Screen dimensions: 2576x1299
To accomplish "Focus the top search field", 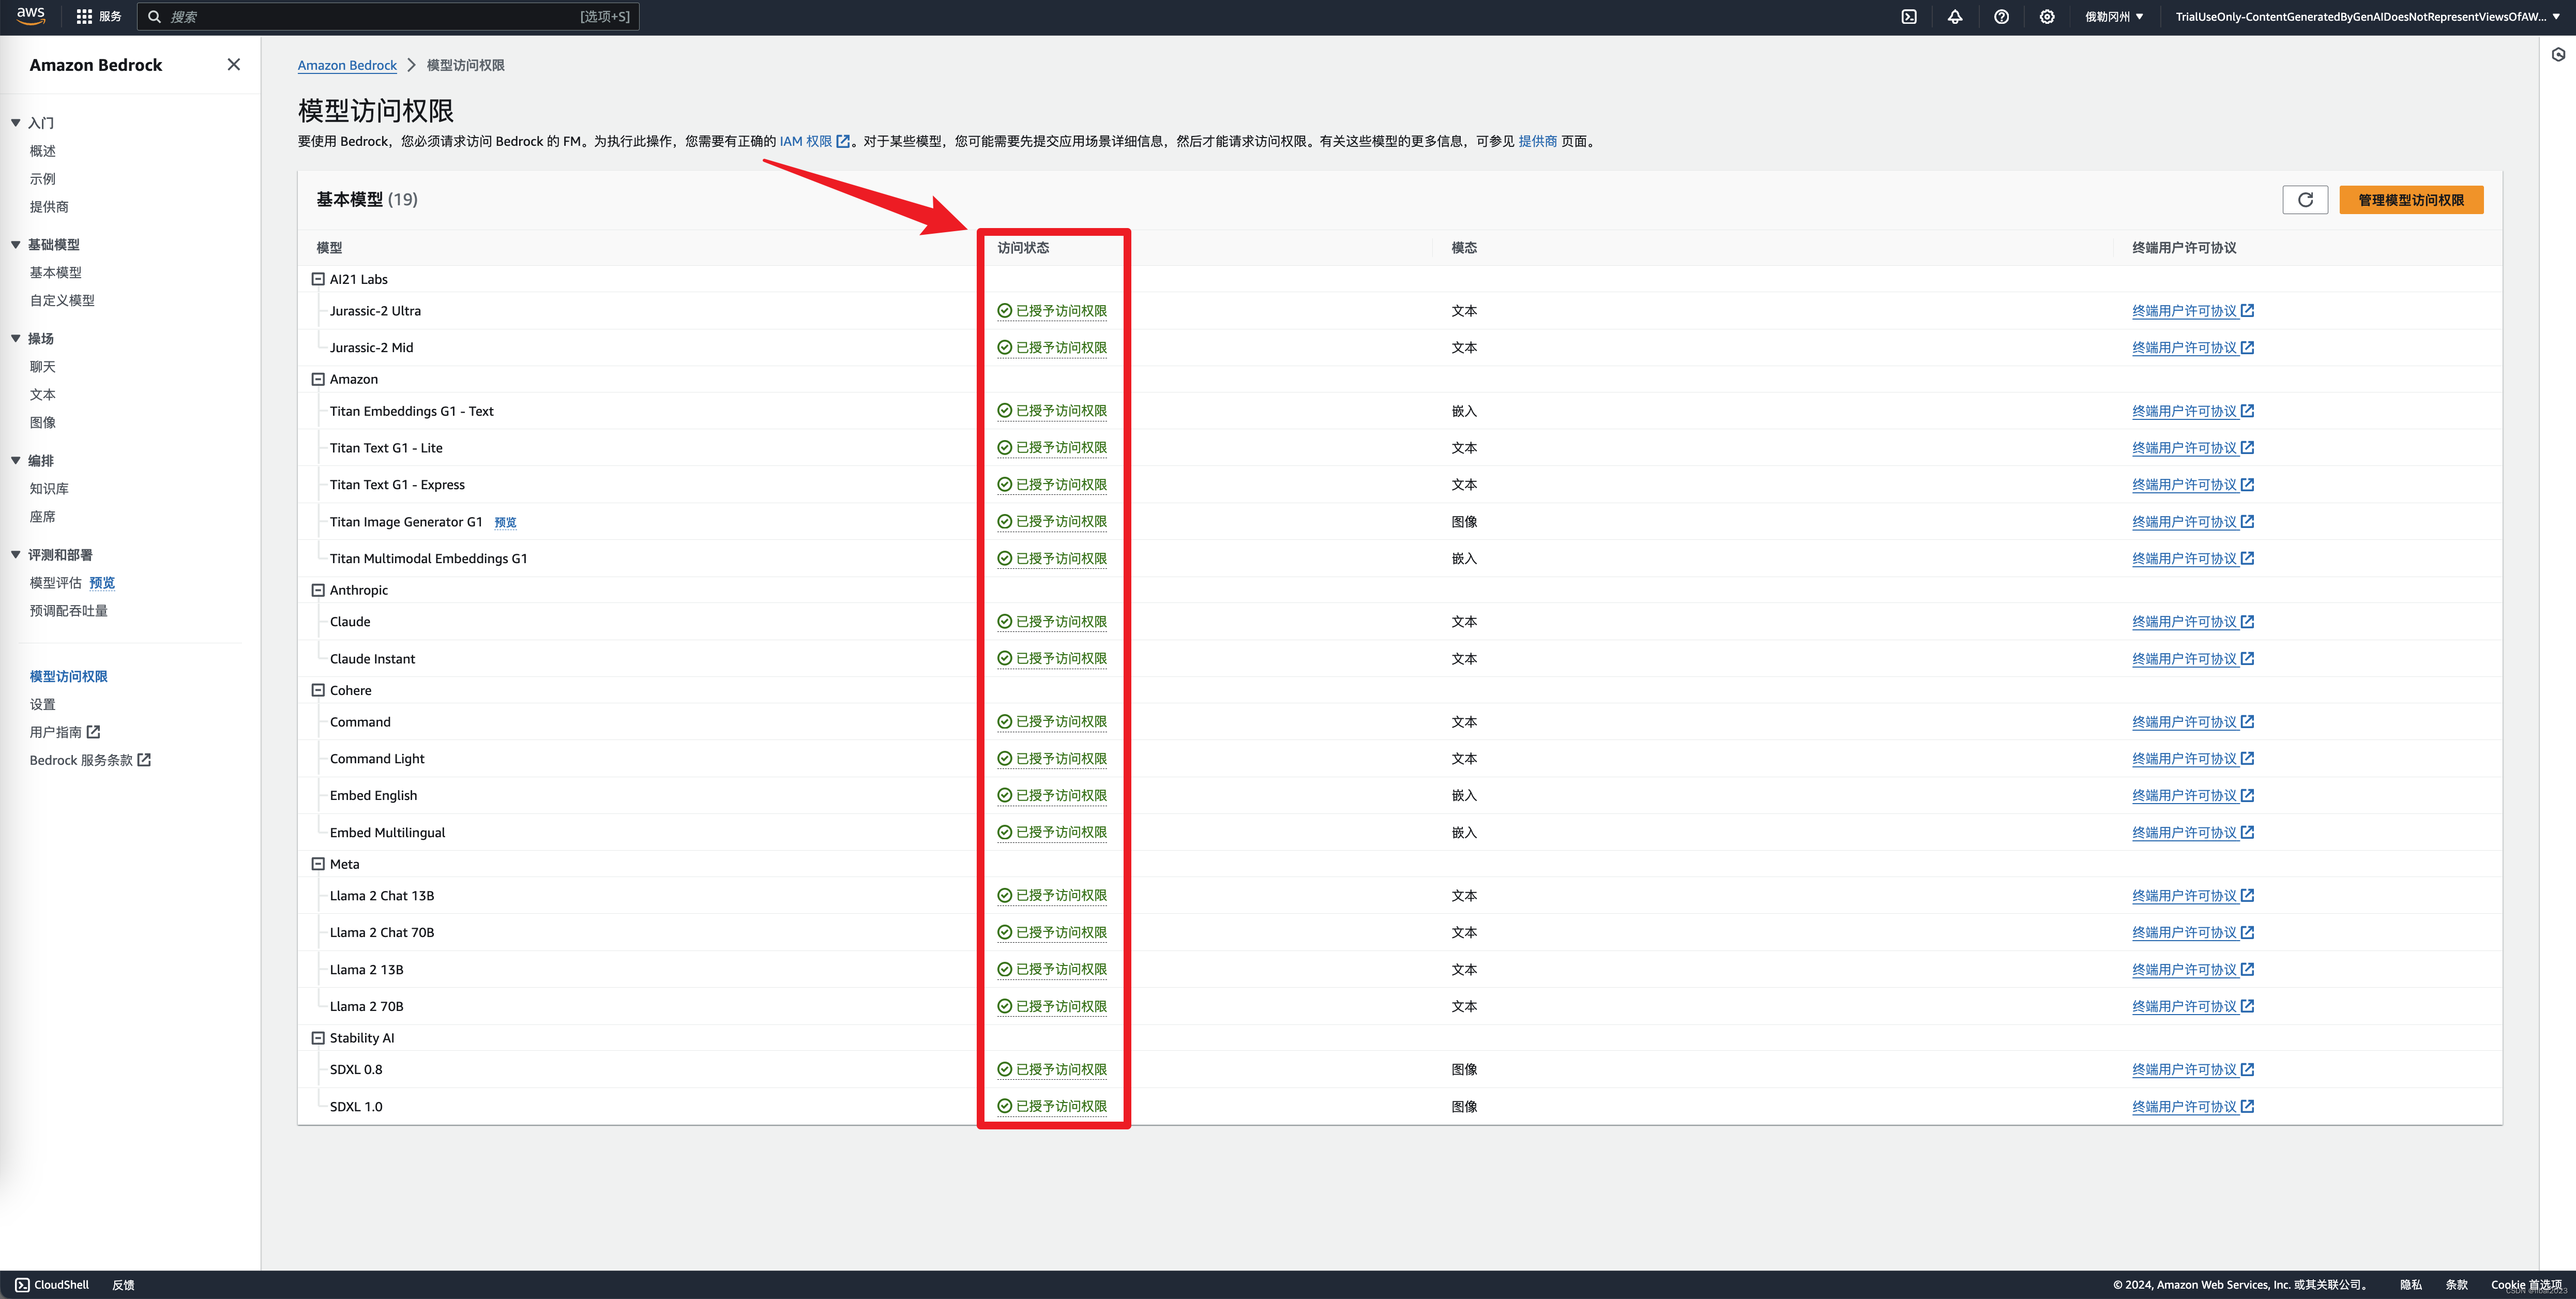I will pos(388,16).
